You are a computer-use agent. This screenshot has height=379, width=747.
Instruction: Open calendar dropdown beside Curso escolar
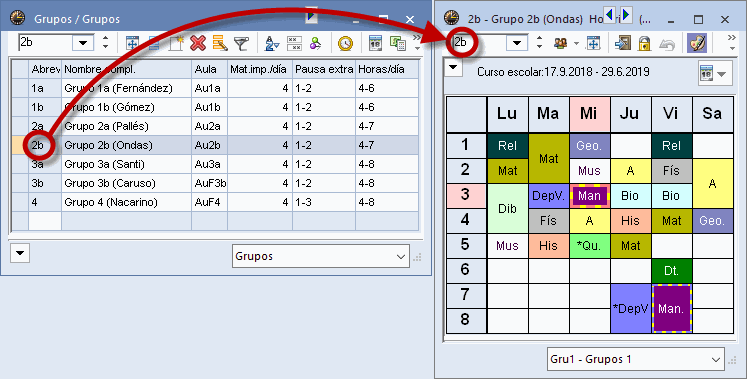point(715,74)
